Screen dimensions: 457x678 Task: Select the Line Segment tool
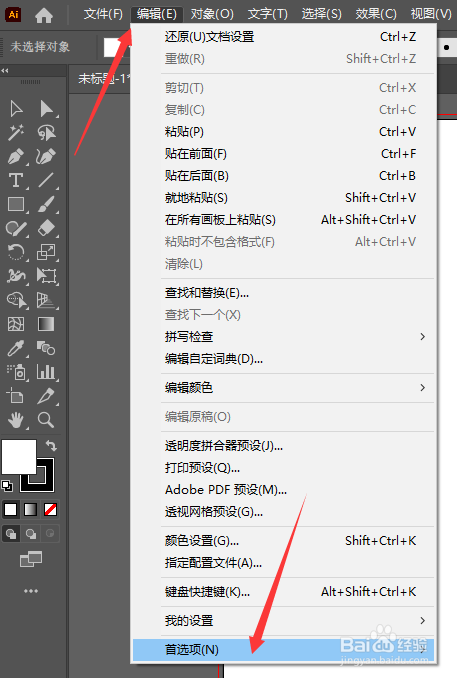tap(46, 180)
